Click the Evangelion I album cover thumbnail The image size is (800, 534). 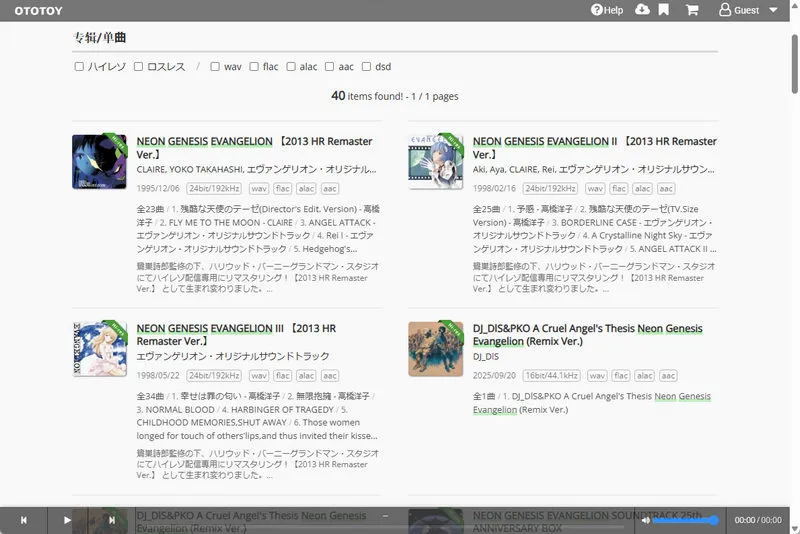point(99,161)
